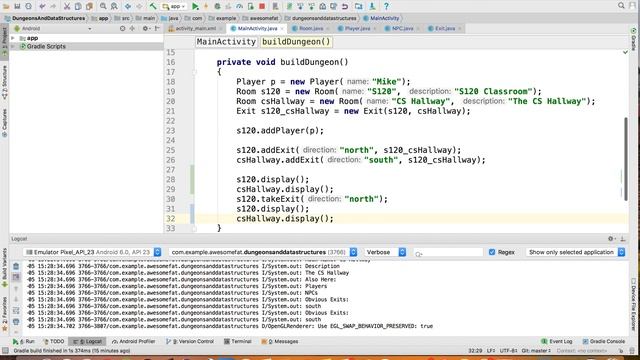Open Show only selected application dropdown

click(576, 252)
